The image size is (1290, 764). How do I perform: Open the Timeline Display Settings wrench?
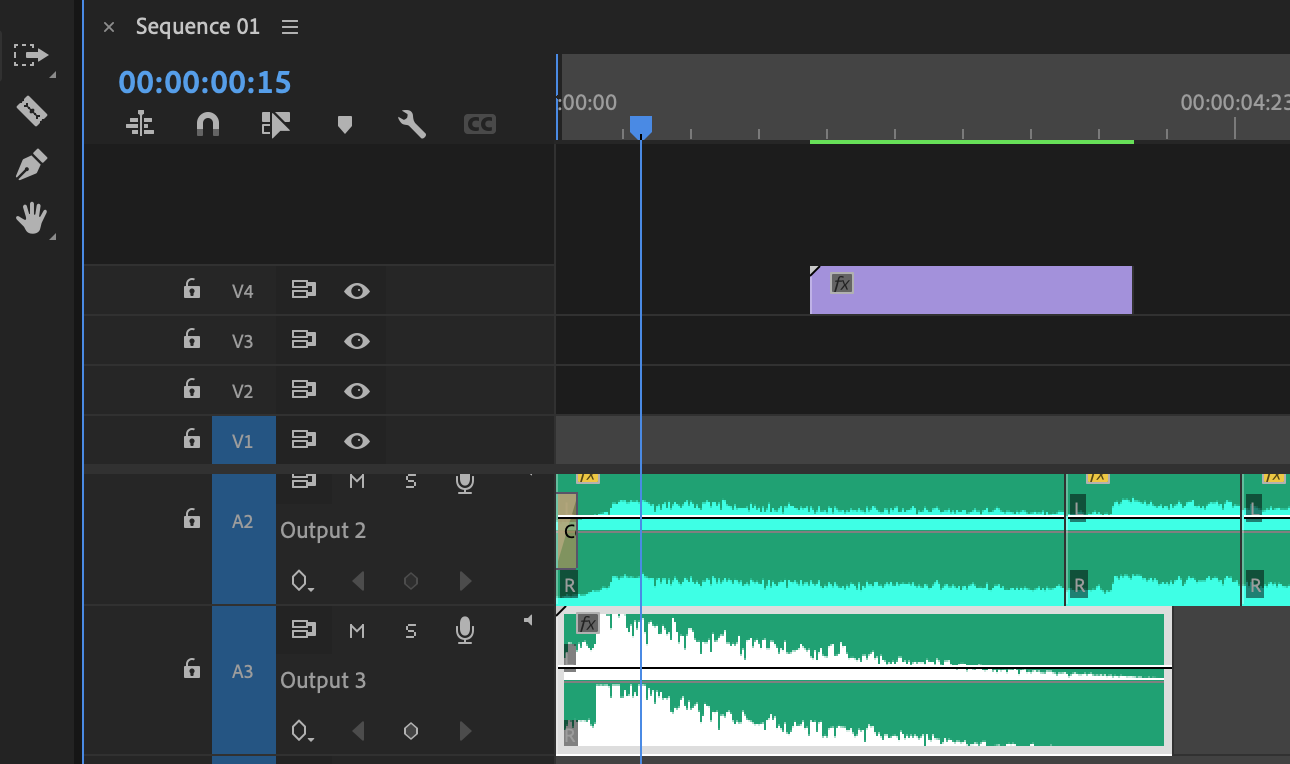pyautogui.click(x=412, y=124)
